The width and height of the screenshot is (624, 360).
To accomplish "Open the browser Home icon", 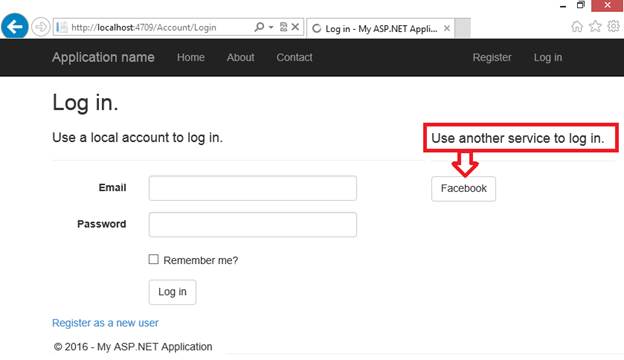I will pyautogui.click(x=577, y=27).
